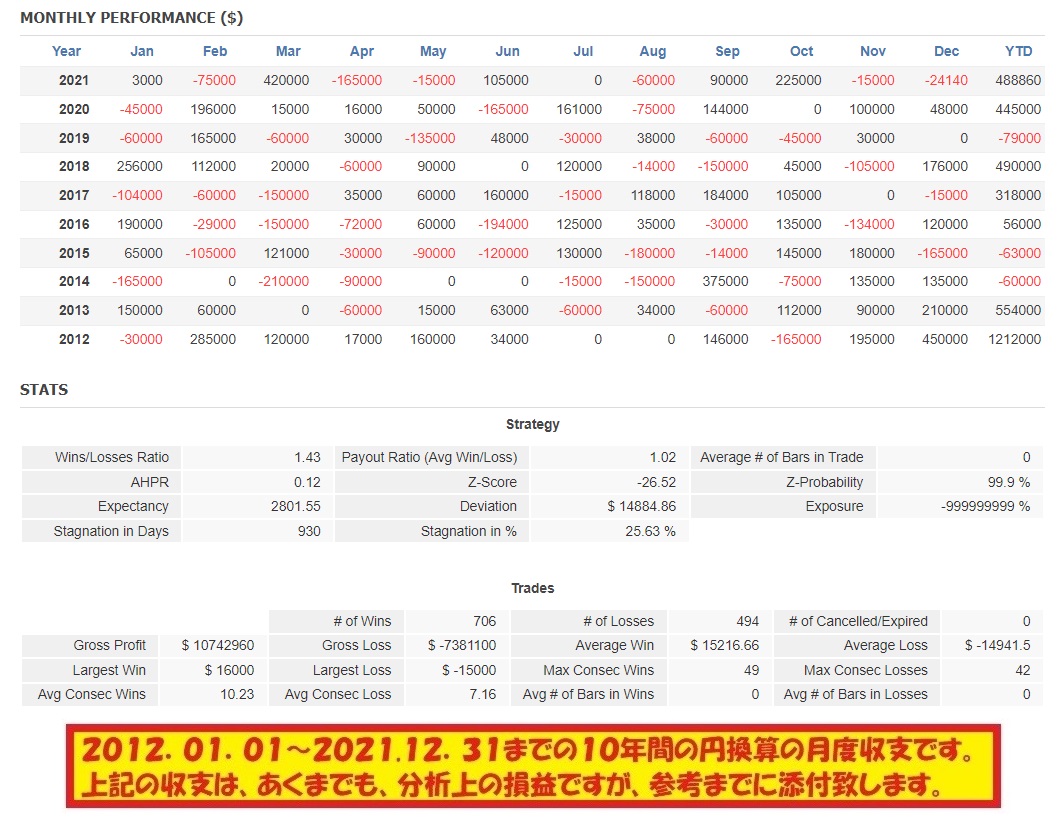Click the Max Consec Losses value 42
This screenshot has height=819, width=1064.
1023,670
